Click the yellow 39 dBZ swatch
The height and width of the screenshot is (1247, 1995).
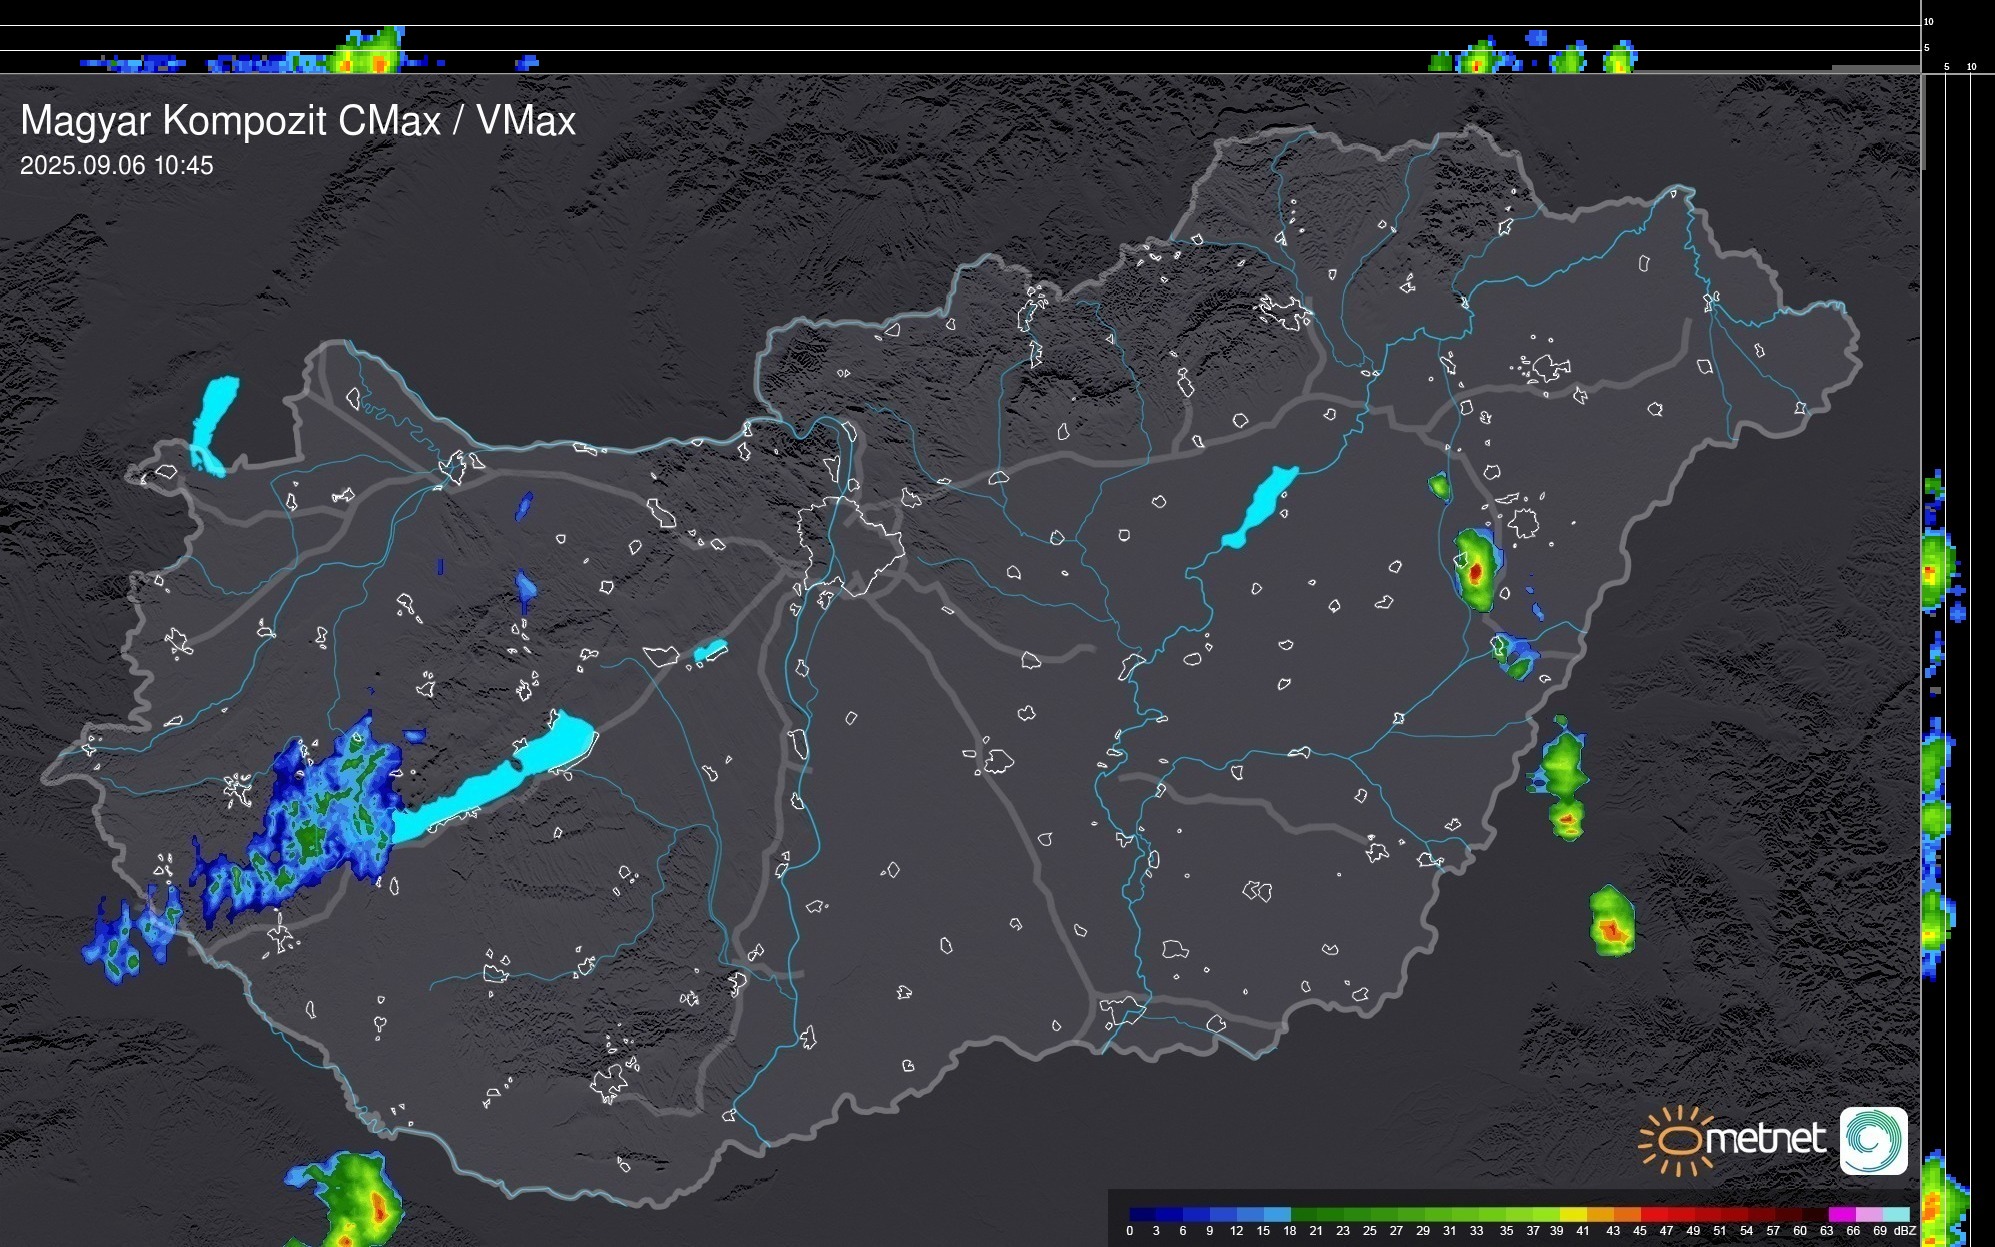pyautogui.click(x=1571, y=1214)
